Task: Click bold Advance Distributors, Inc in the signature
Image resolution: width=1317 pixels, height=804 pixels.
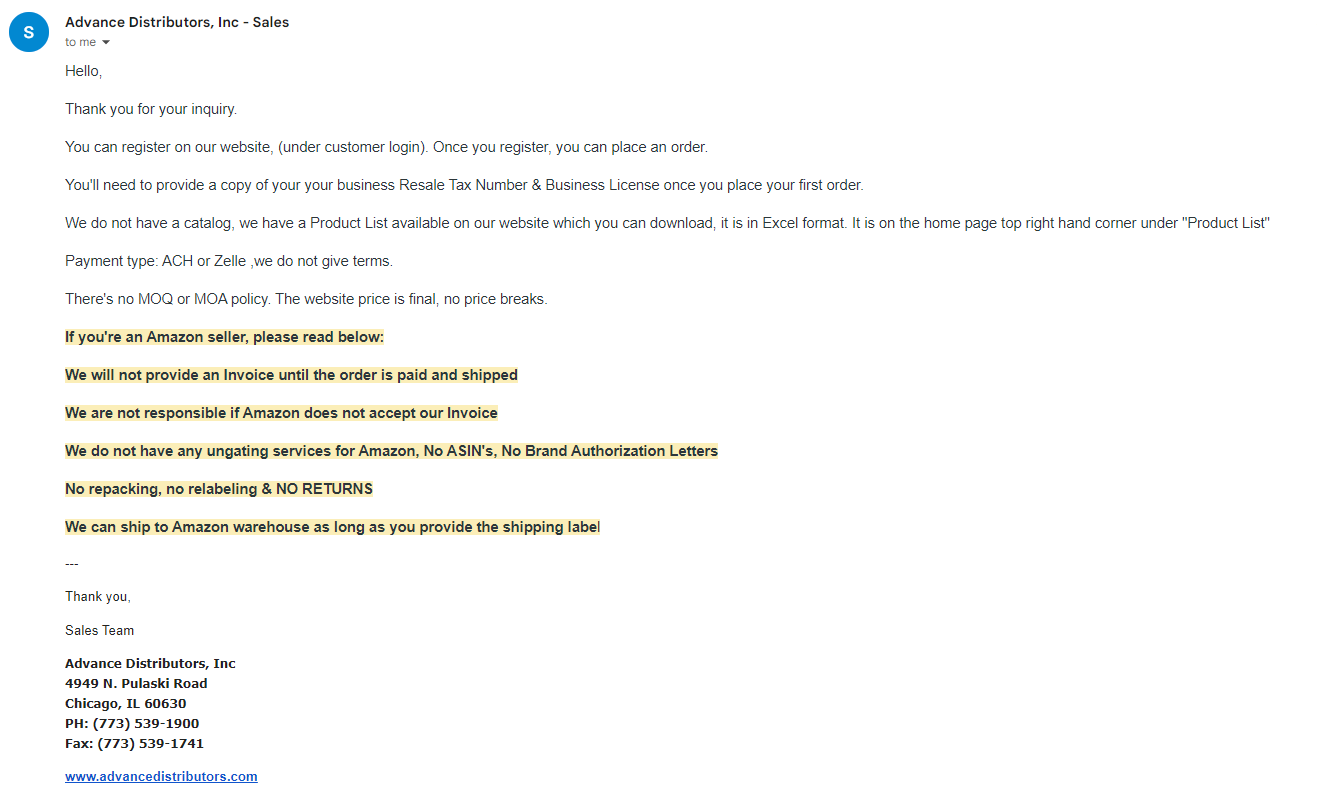Action: coord(150,663)
